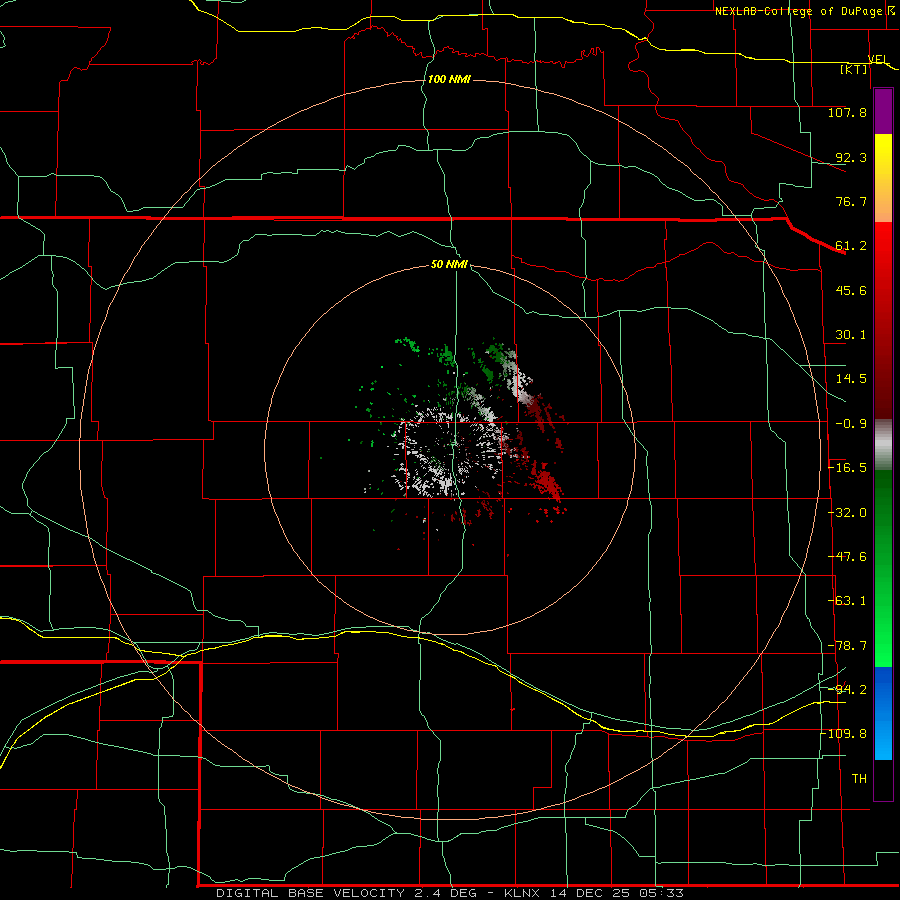Click the blue segment of the color bar
This screenshot has height=900, width=900.
(x=883, y=713)
